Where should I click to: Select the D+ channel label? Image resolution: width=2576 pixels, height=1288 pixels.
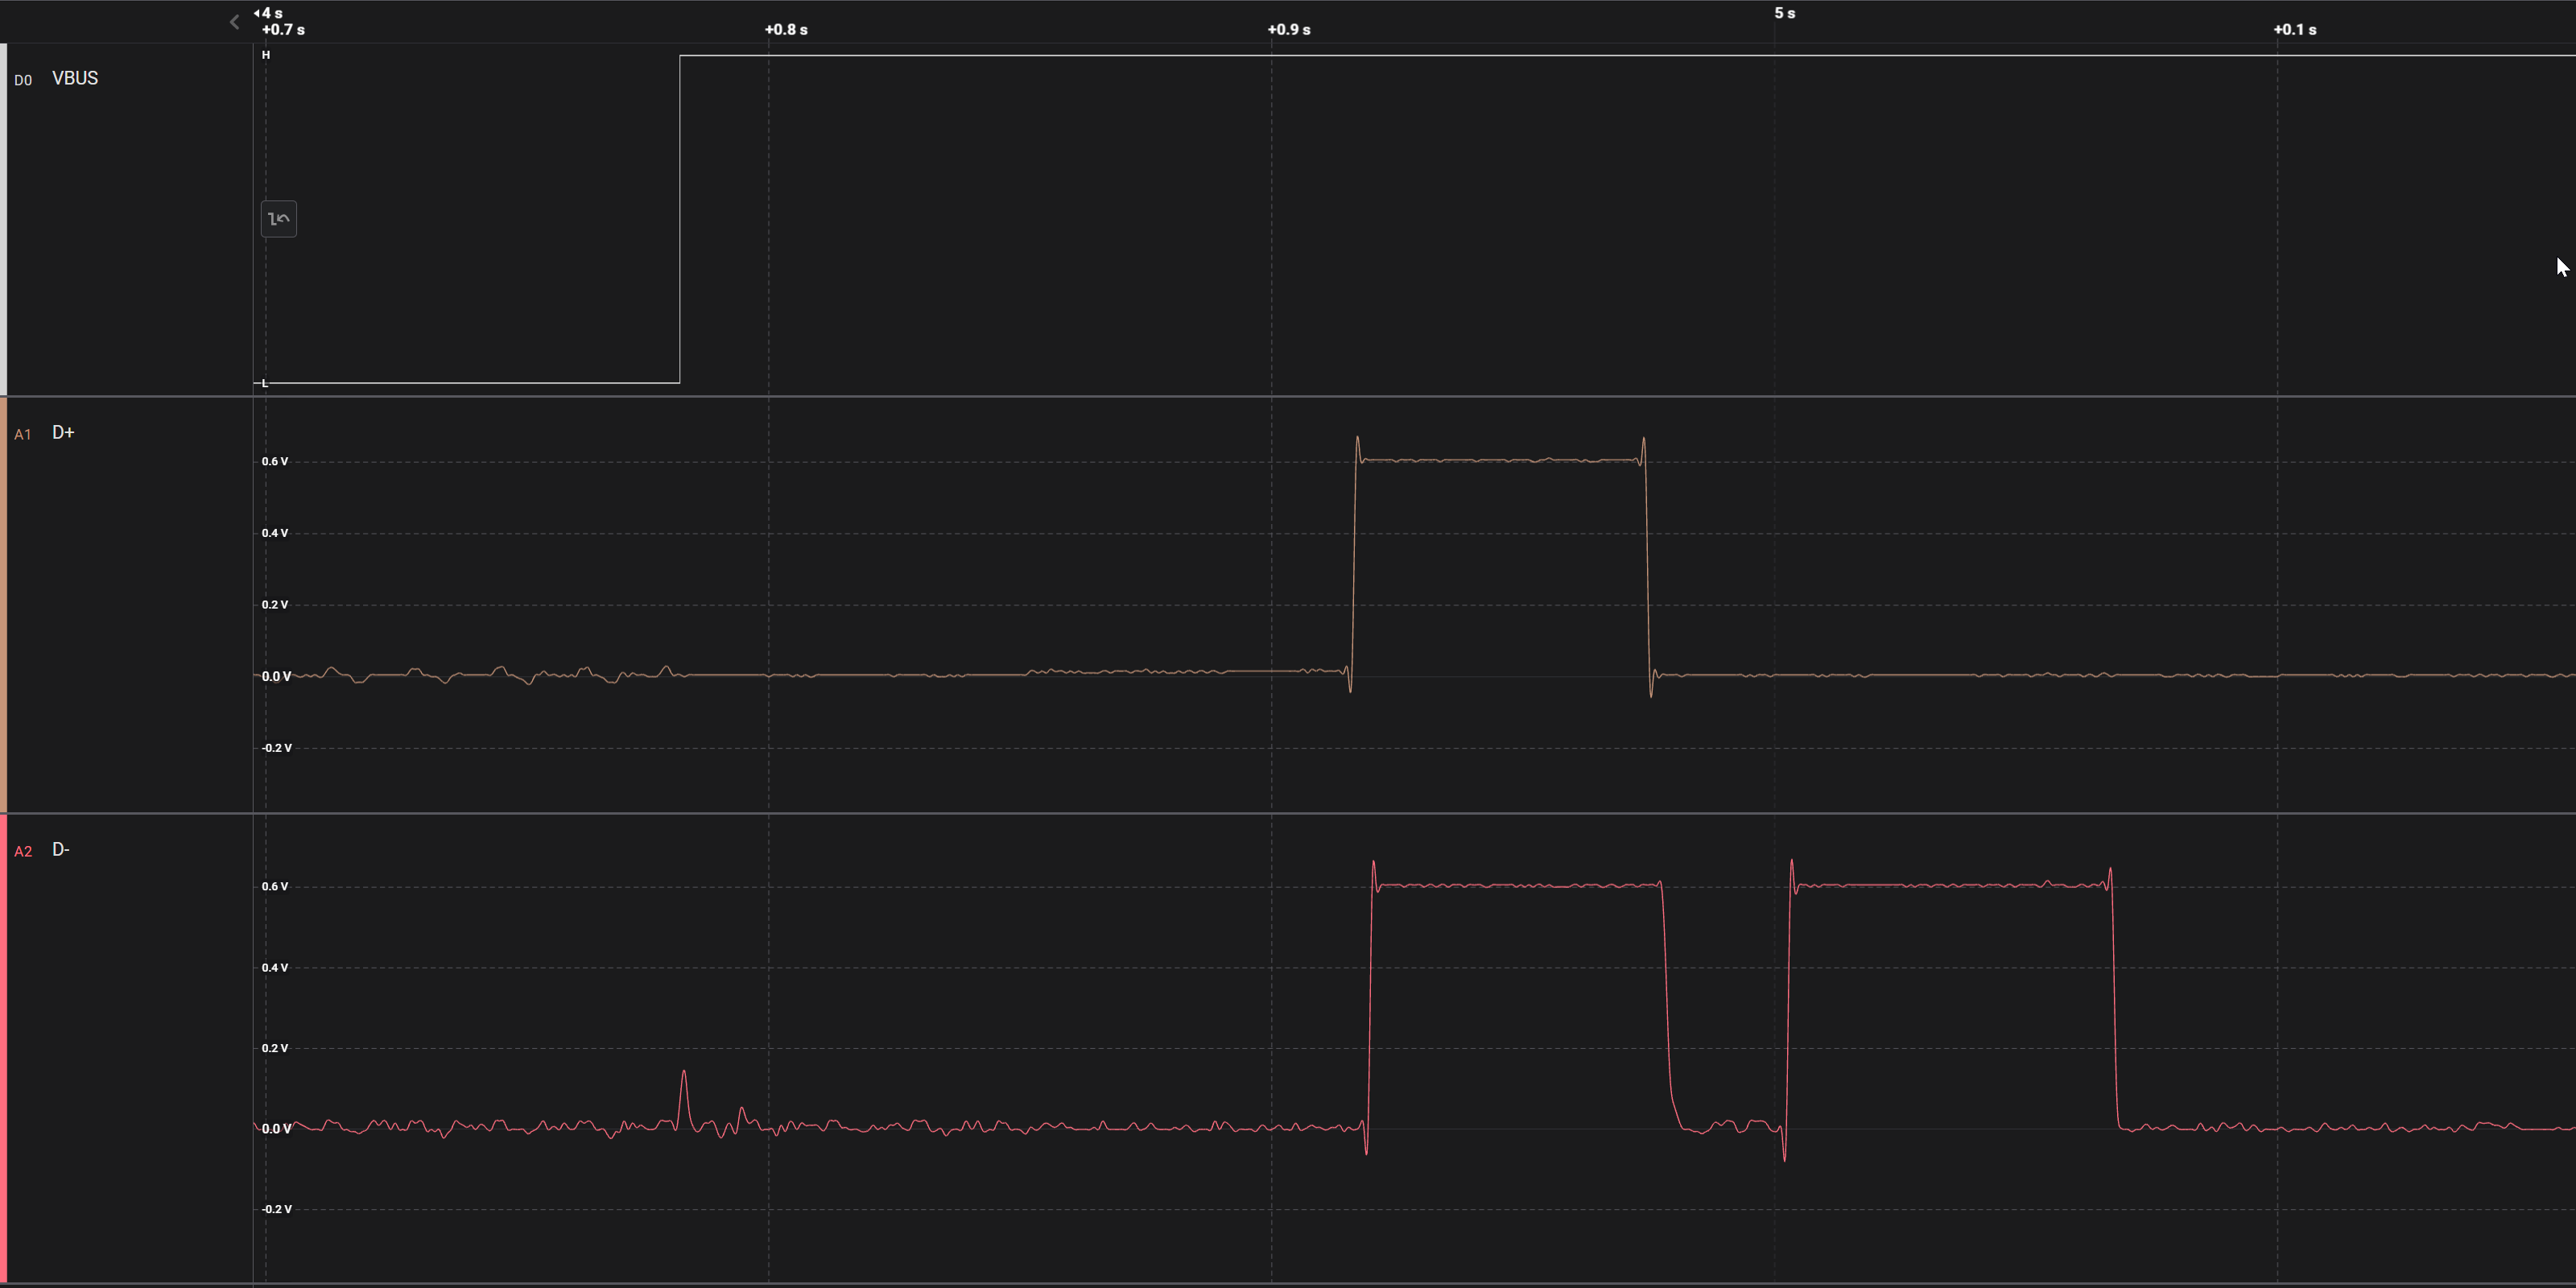coord(64,432)
